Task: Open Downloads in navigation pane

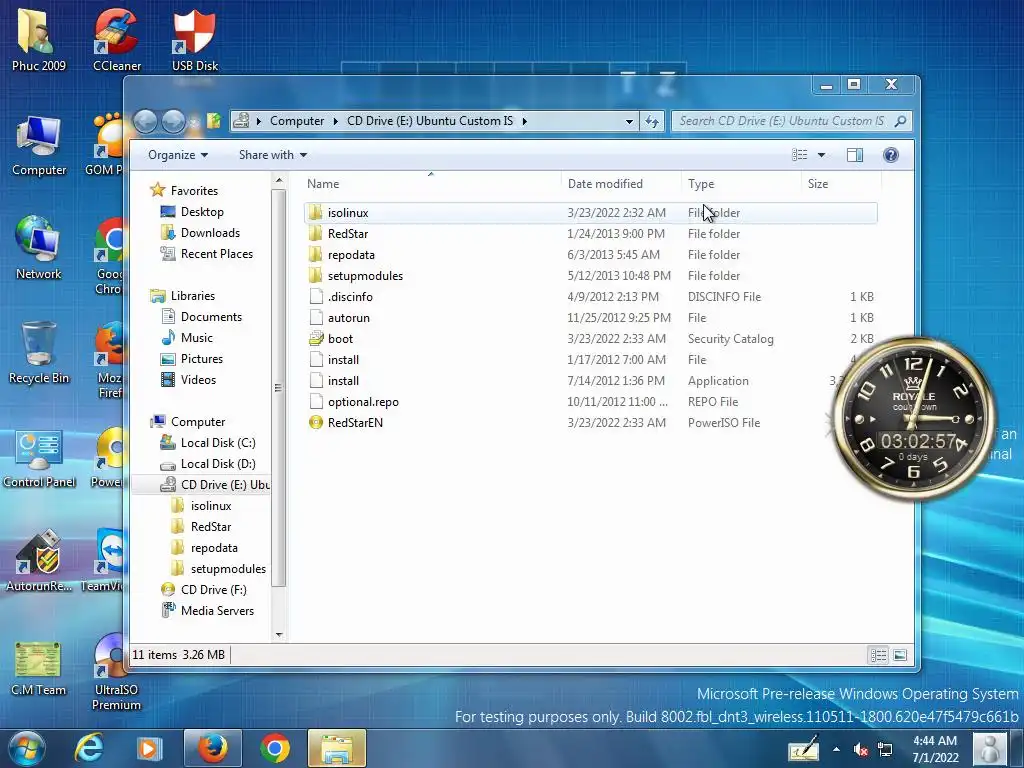Action: (x=210, y=232)
